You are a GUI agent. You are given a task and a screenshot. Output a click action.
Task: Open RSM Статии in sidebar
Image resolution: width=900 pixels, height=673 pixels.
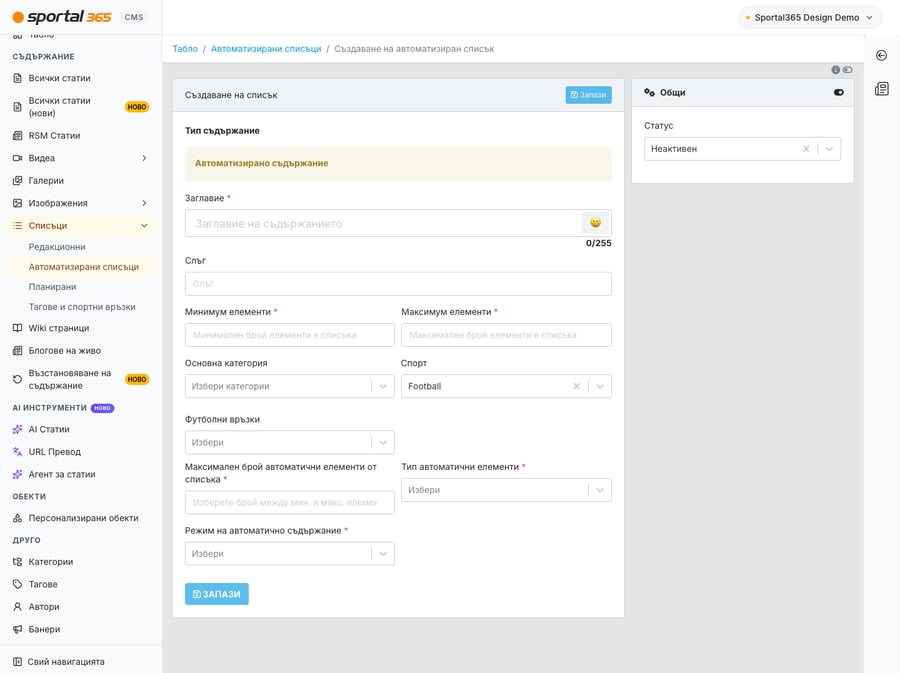[x=55, y=135]
